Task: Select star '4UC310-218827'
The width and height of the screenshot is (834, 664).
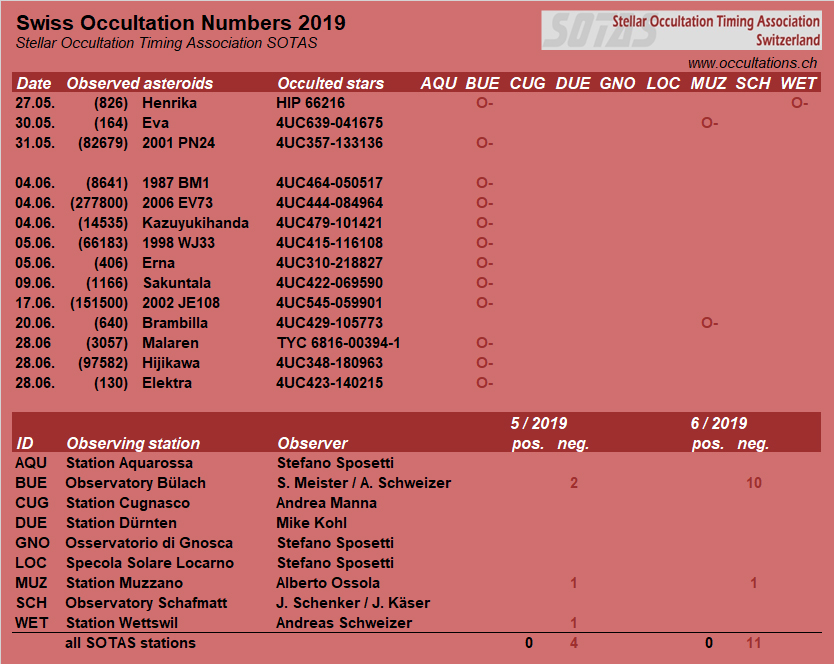Action: pos(329,263)
